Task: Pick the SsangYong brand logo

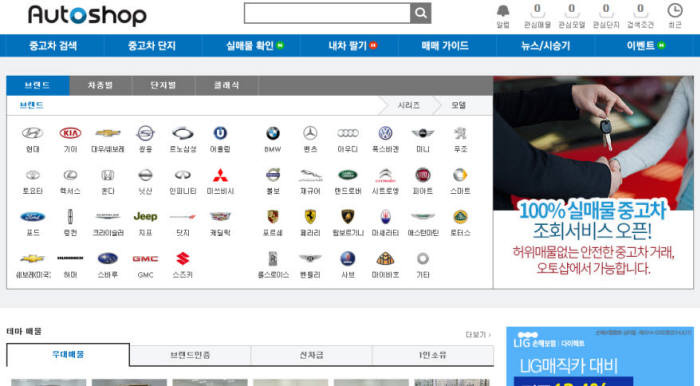Action: (x=145, y=133)
